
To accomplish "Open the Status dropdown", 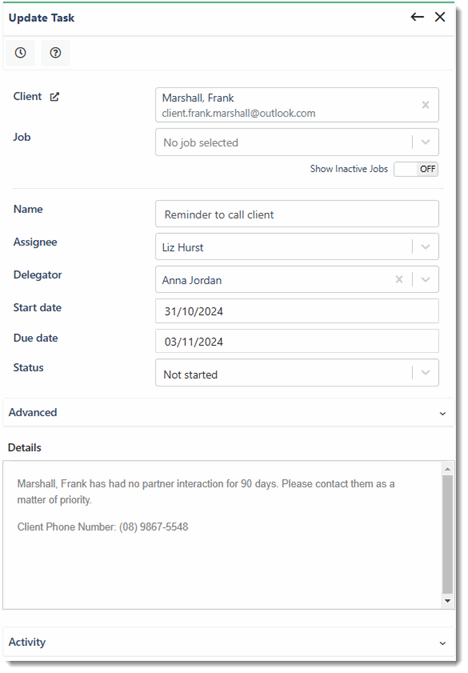I will [x=297, y=373].
